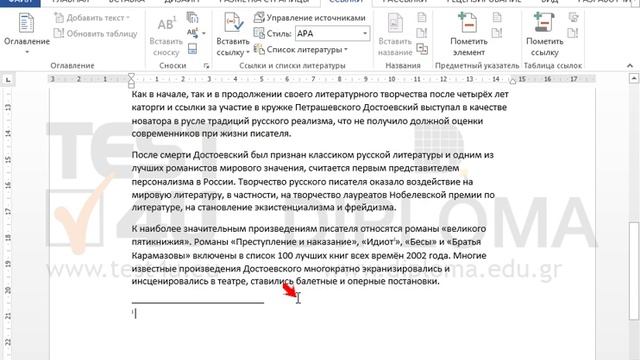Switch to the ВИД ribbon tab

pyautogui.click(x=550, y=2)
